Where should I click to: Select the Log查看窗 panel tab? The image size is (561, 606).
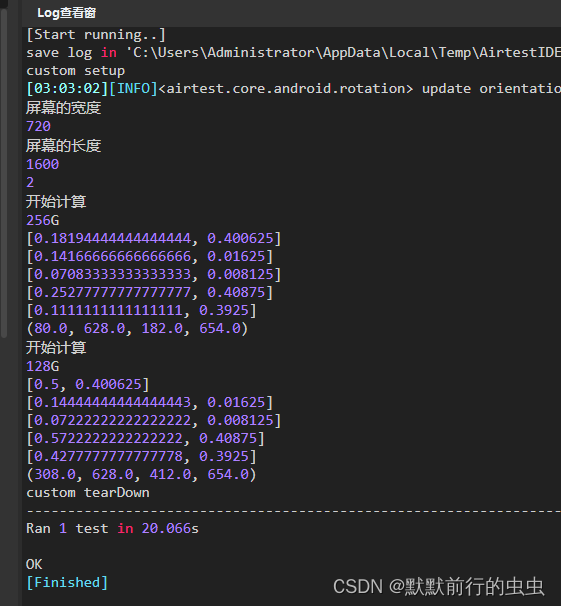point(66,13)
